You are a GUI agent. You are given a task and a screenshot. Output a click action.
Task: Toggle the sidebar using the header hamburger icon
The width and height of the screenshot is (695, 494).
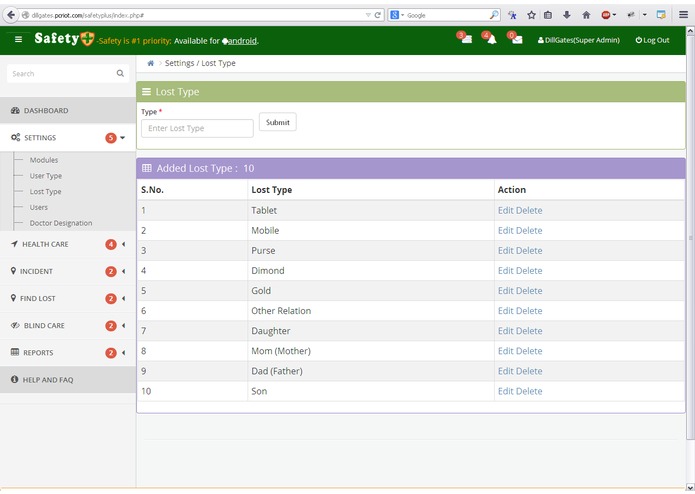pos(18,39)
